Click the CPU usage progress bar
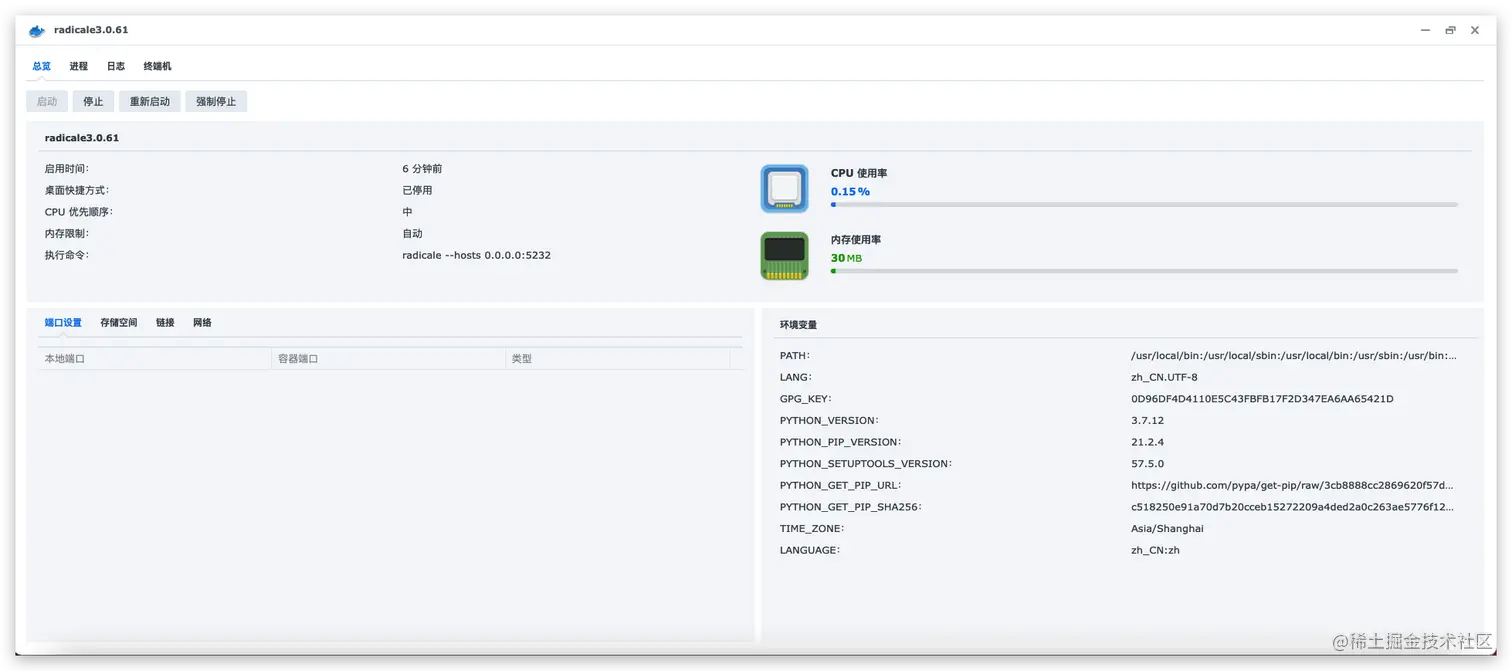Viewport: 1512px width, 671px height. pyautogui.click(x=1144, y=205)
